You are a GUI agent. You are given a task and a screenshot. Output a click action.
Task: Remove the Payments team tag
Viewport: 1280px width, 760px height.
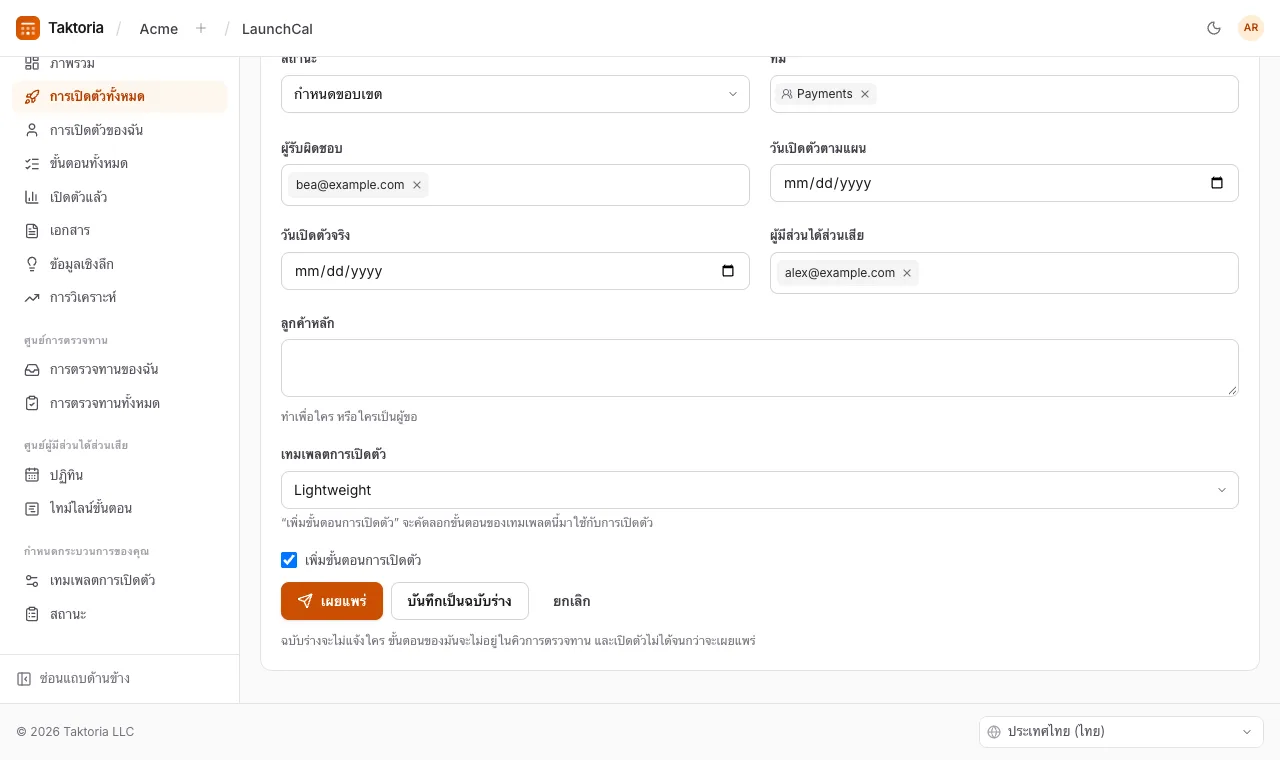point(865,94)
